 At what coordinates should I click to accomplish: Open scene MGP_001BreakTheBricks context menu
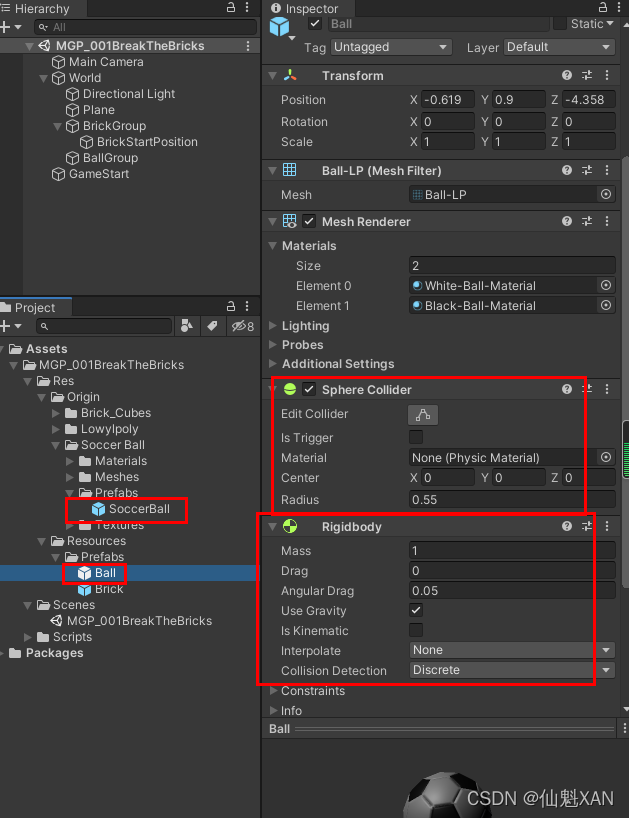248,46
